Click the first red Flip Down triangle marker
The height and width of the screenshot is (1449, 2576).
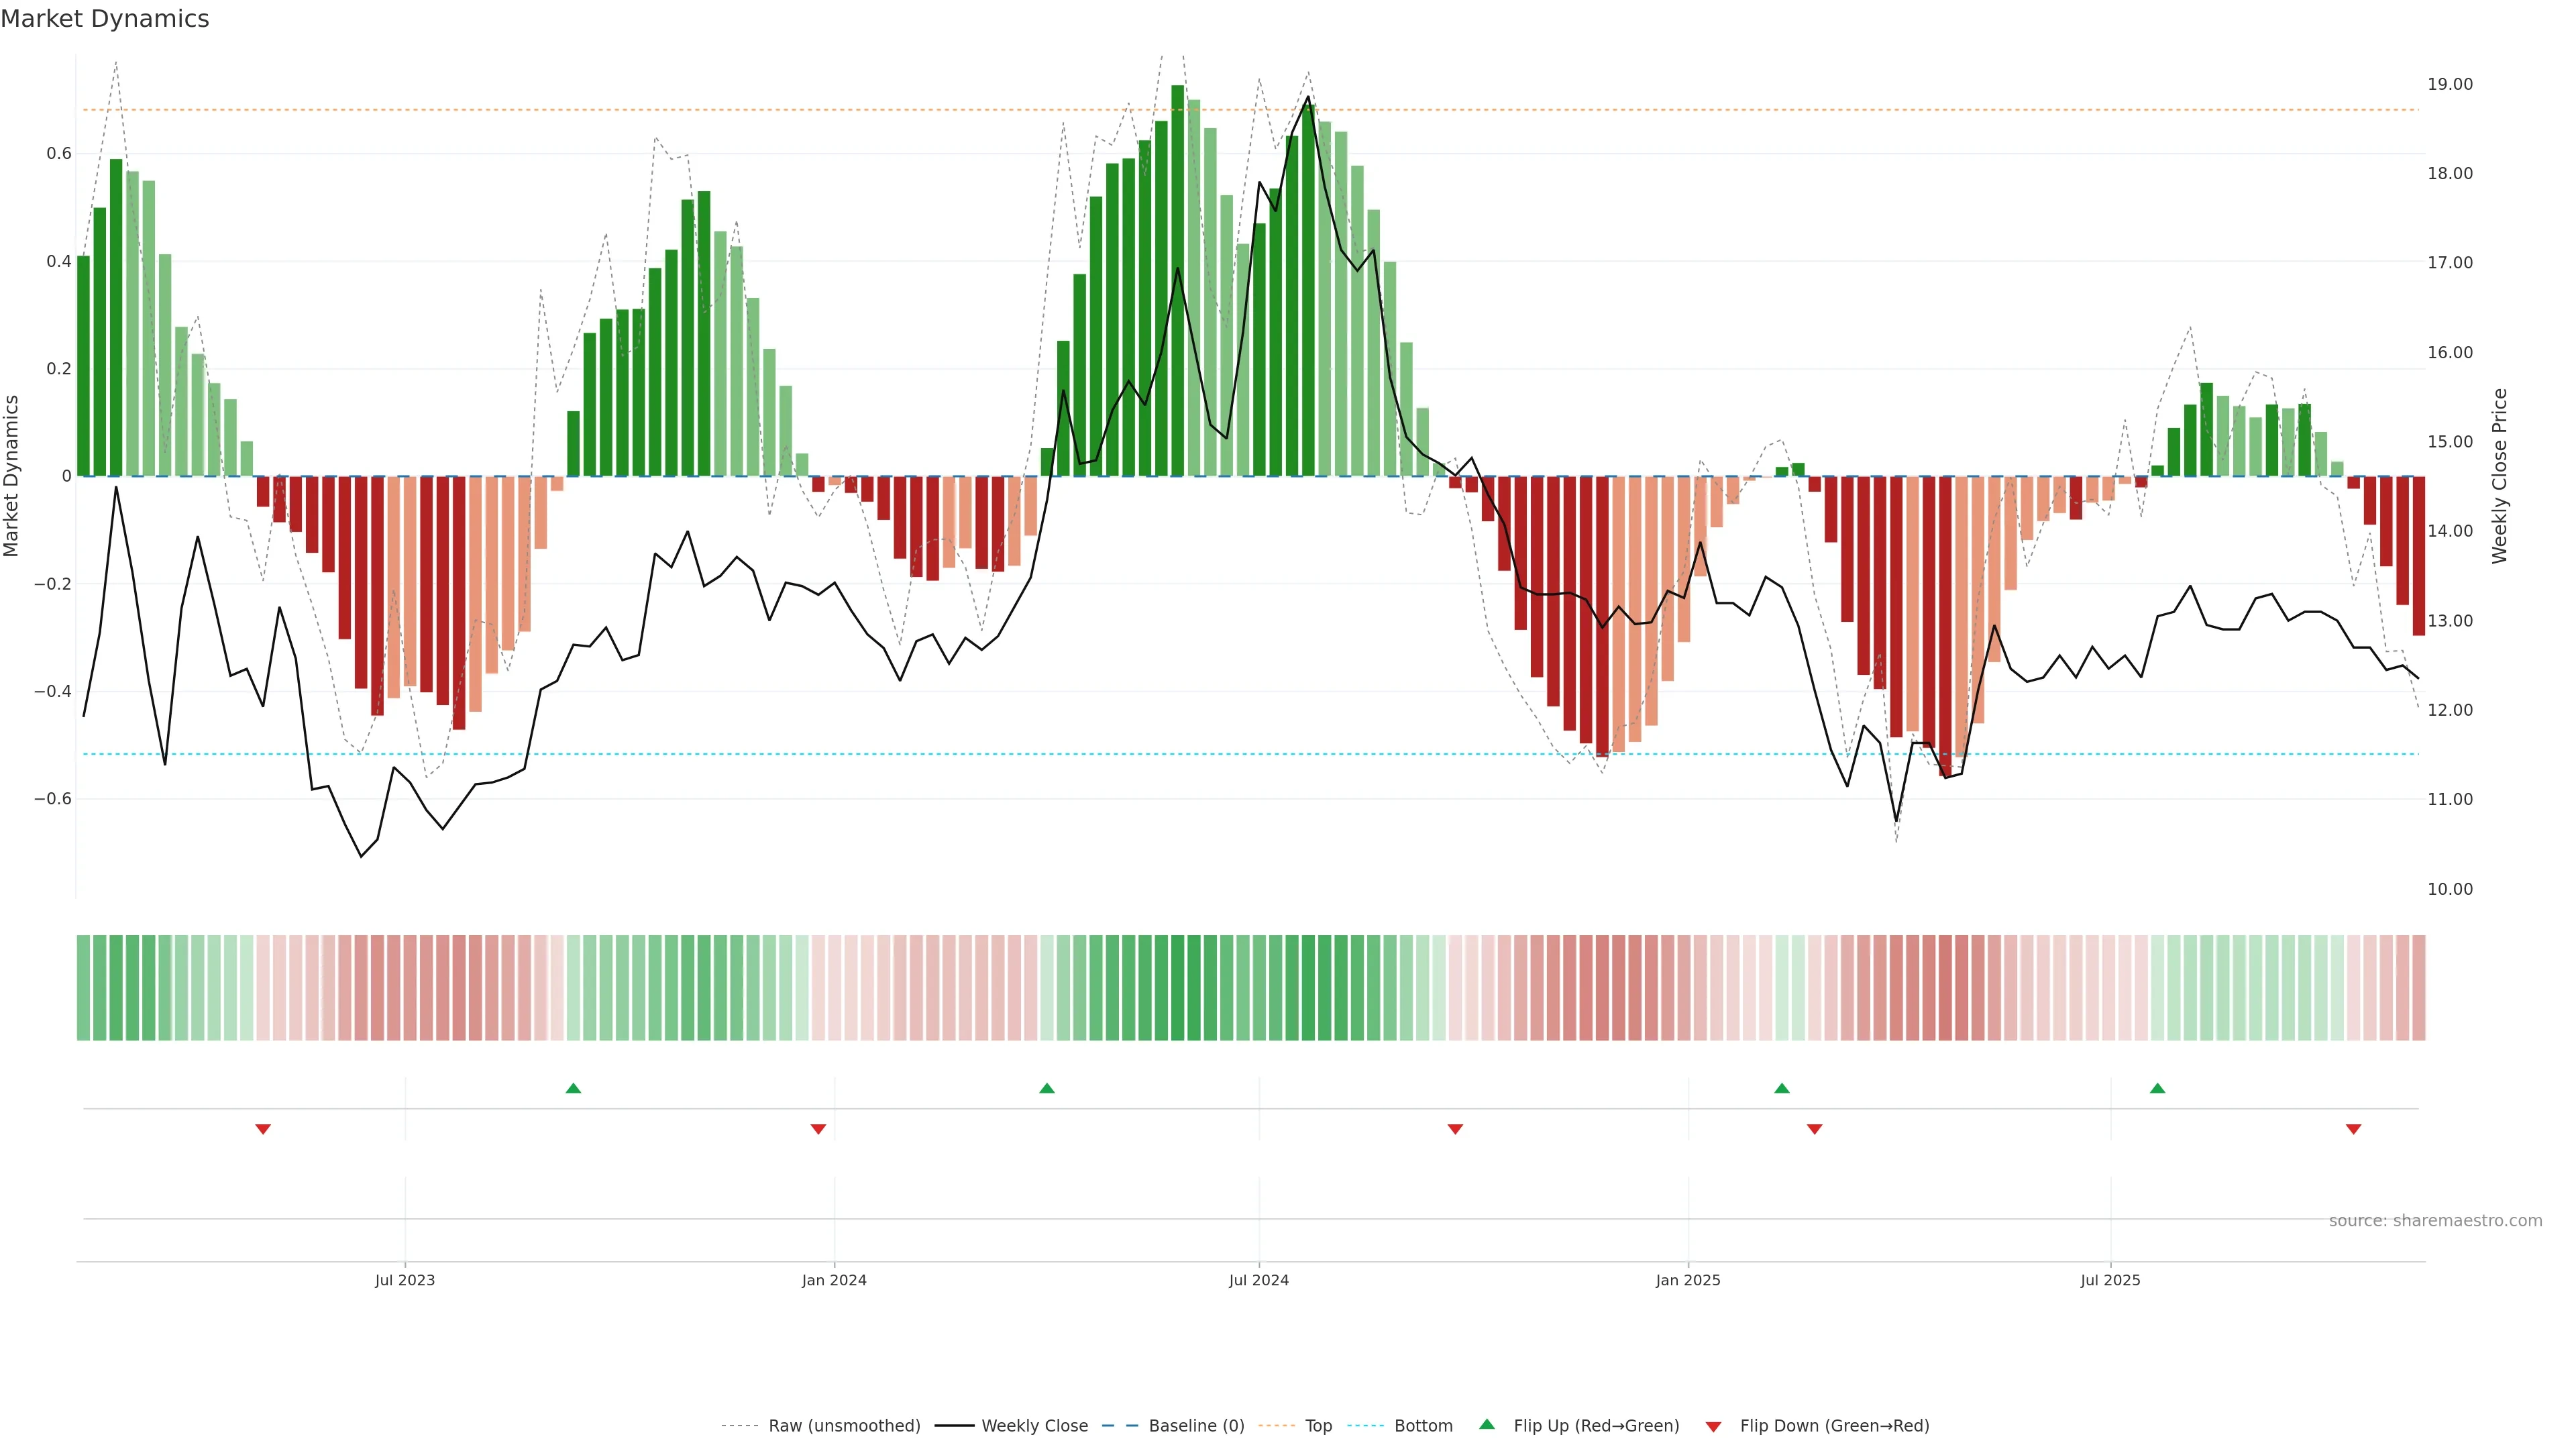coord(263,1129)
